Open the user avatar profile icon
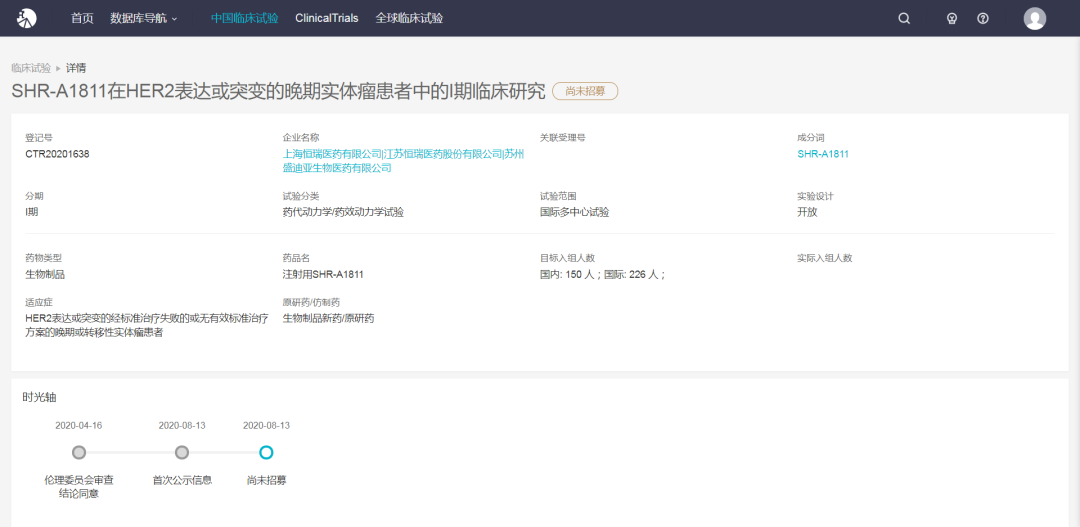This screenshot has height=527, width=1080. pyautogui.click(x=1035, y=19)
